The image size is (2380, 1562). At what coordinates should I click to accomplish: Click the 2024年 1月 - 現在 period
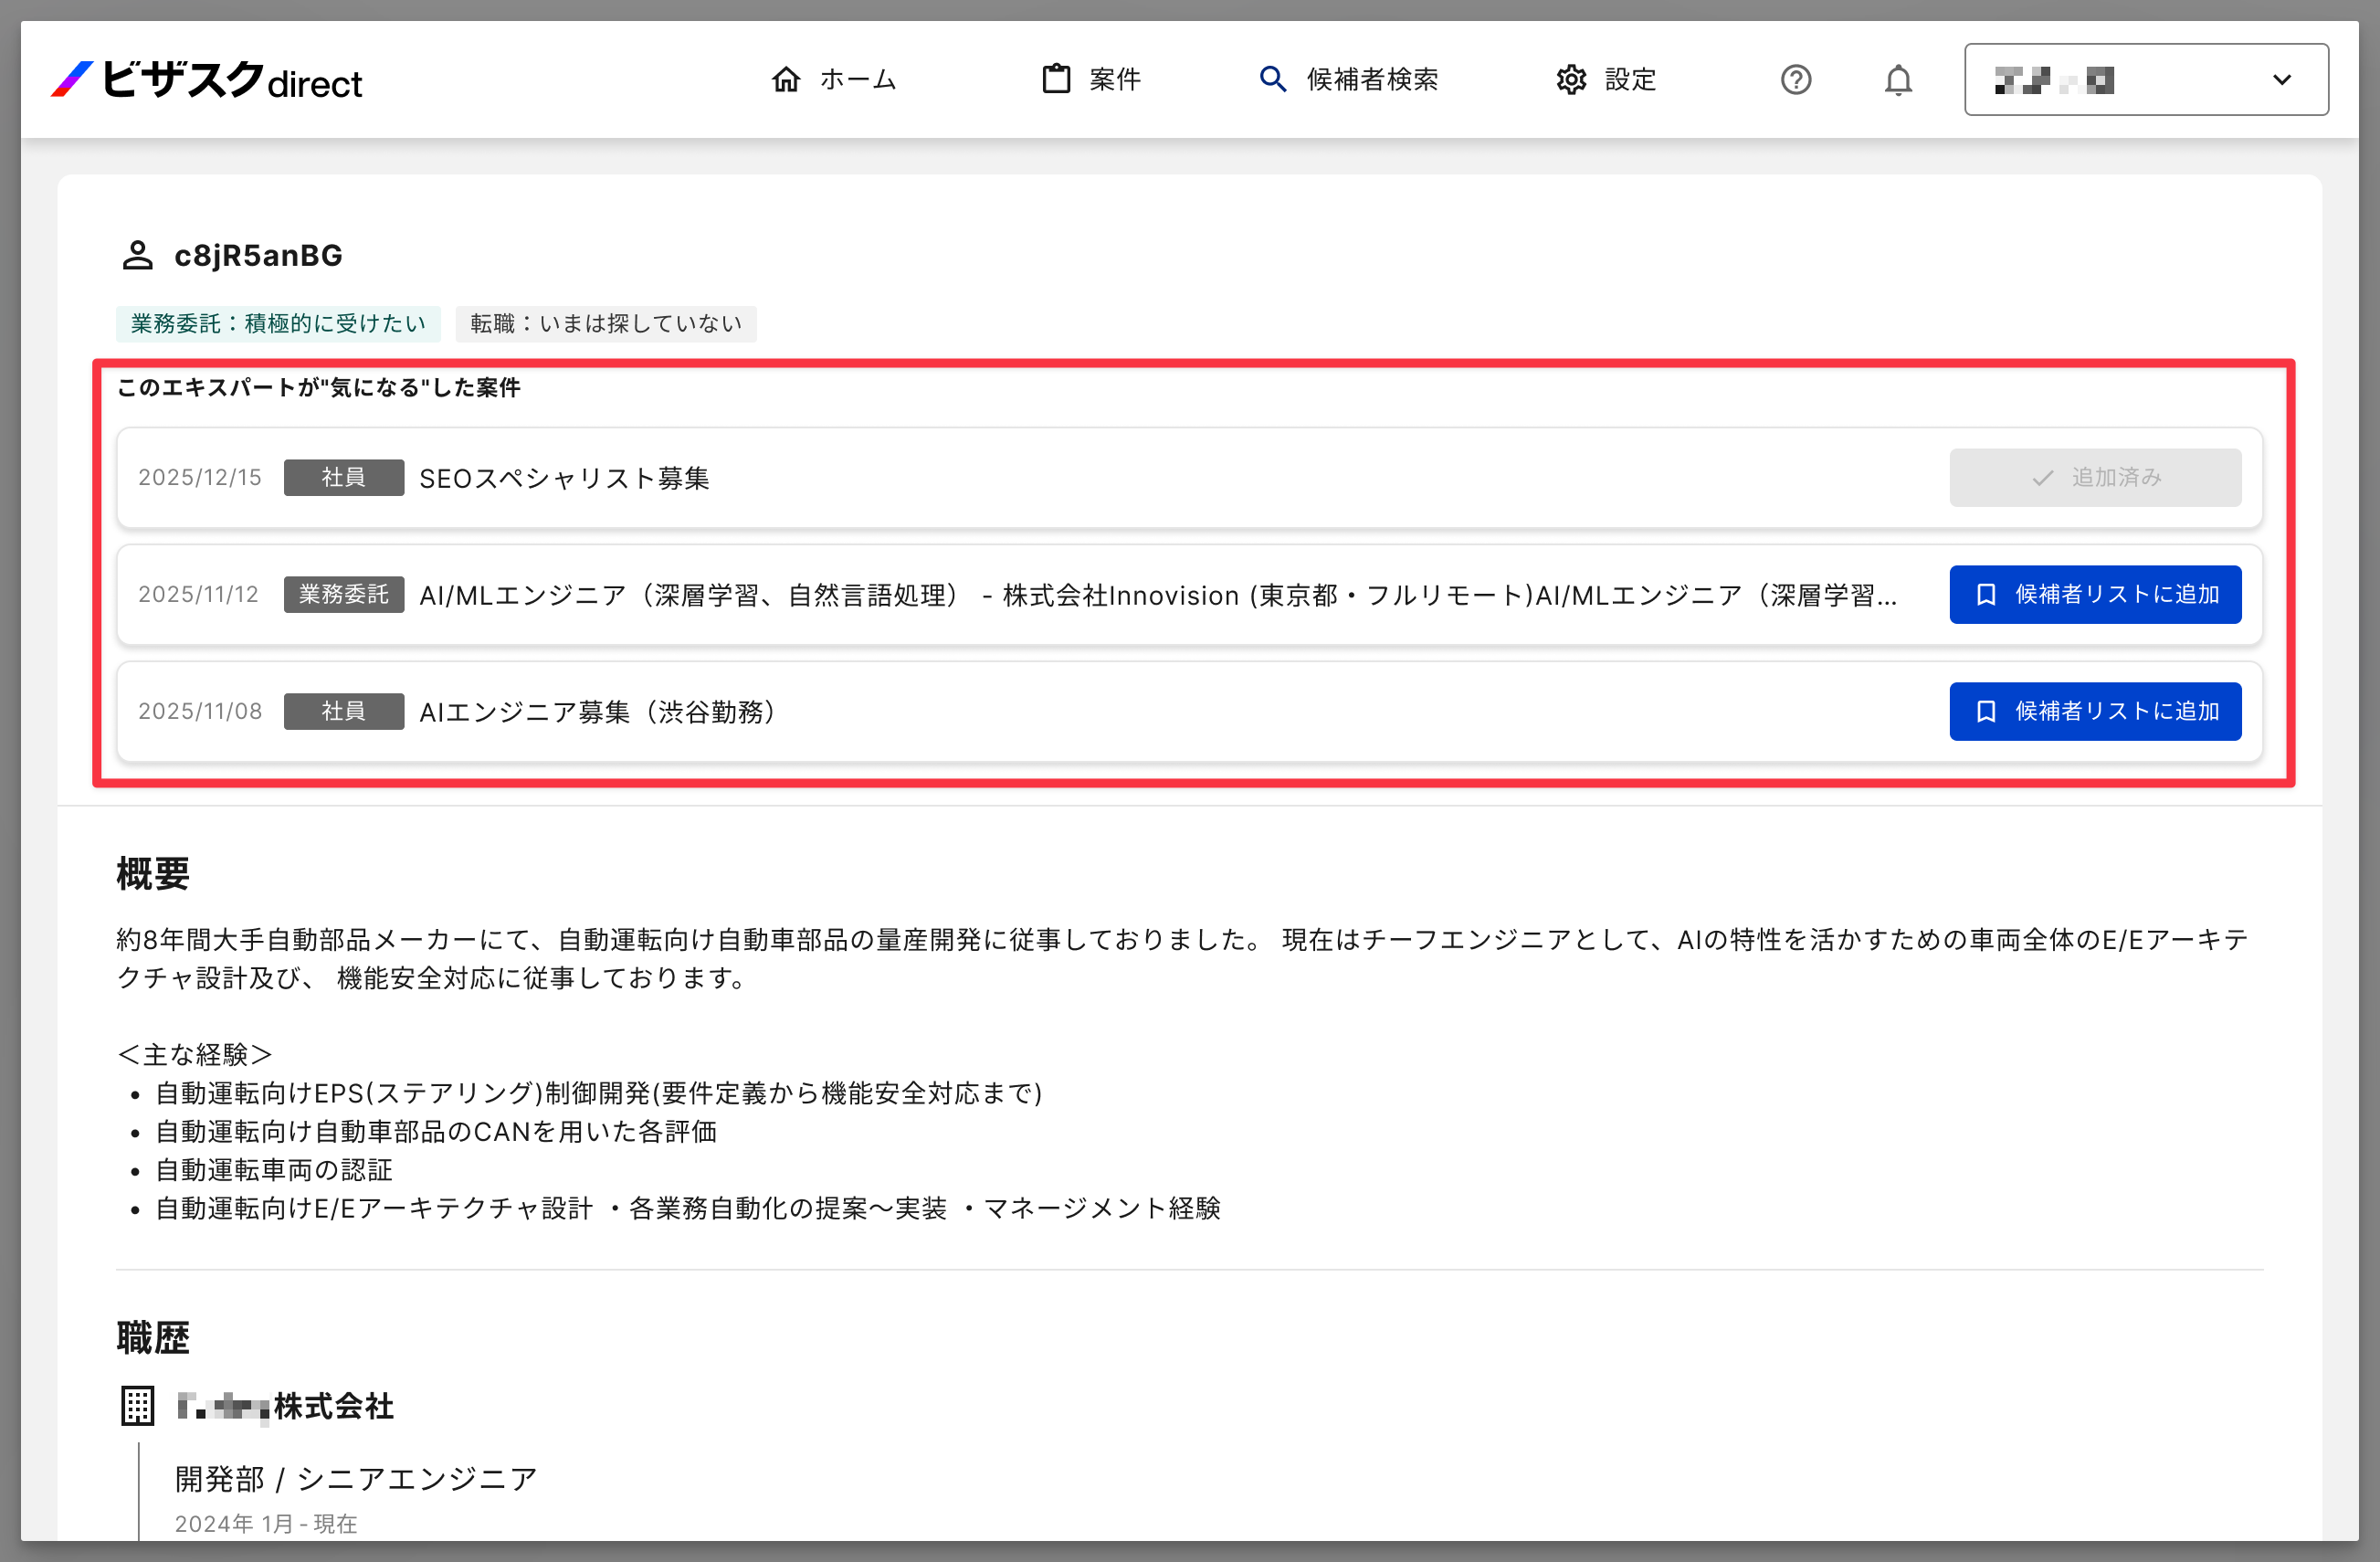(x=266, y=1524)
